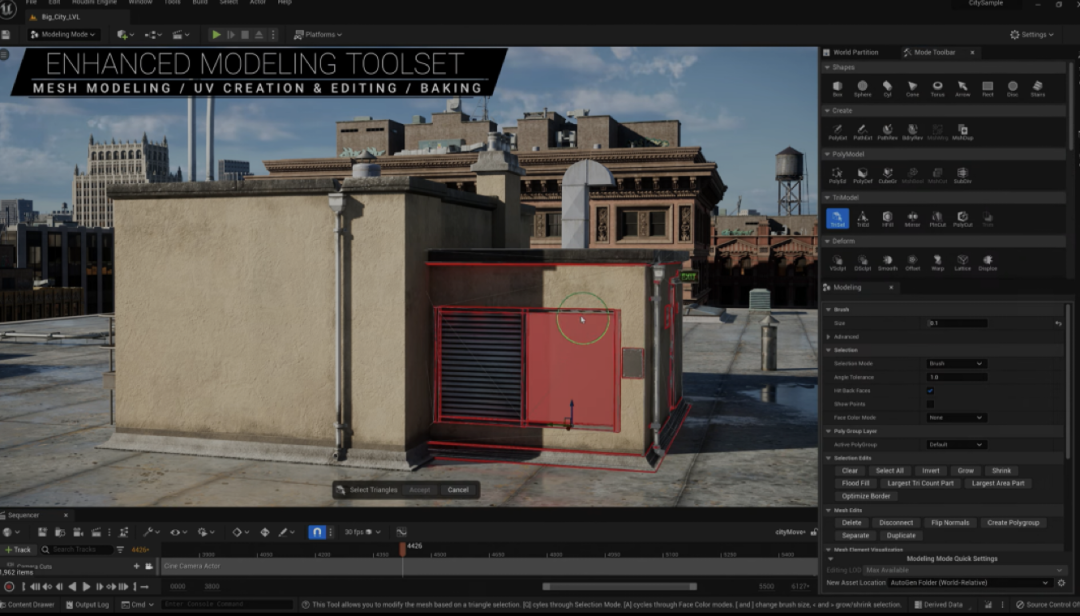Click the green Play level button
The image size is (1080, 616).
pyautogui.click(x=216, y=34)
